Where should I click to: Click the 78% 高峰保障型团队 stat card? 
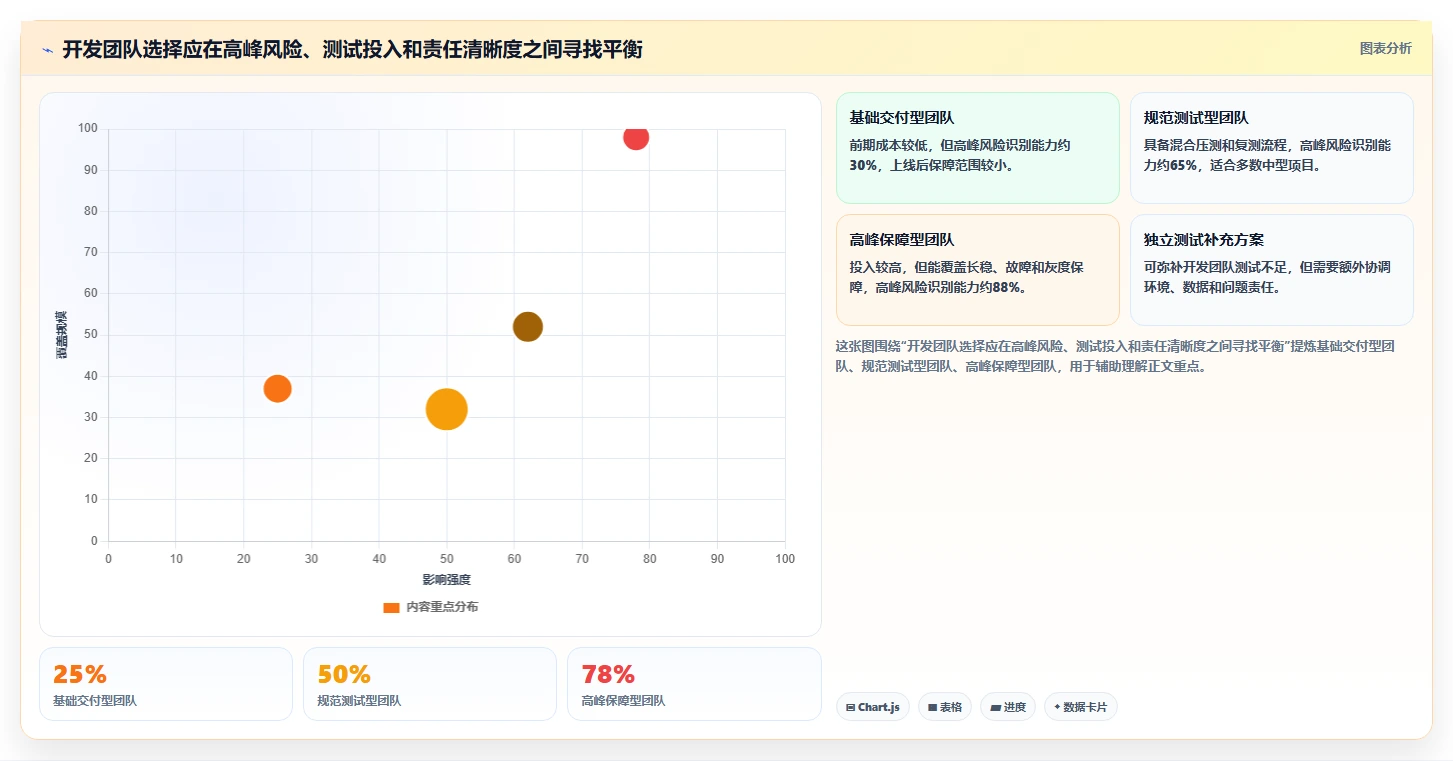(694, 684)
